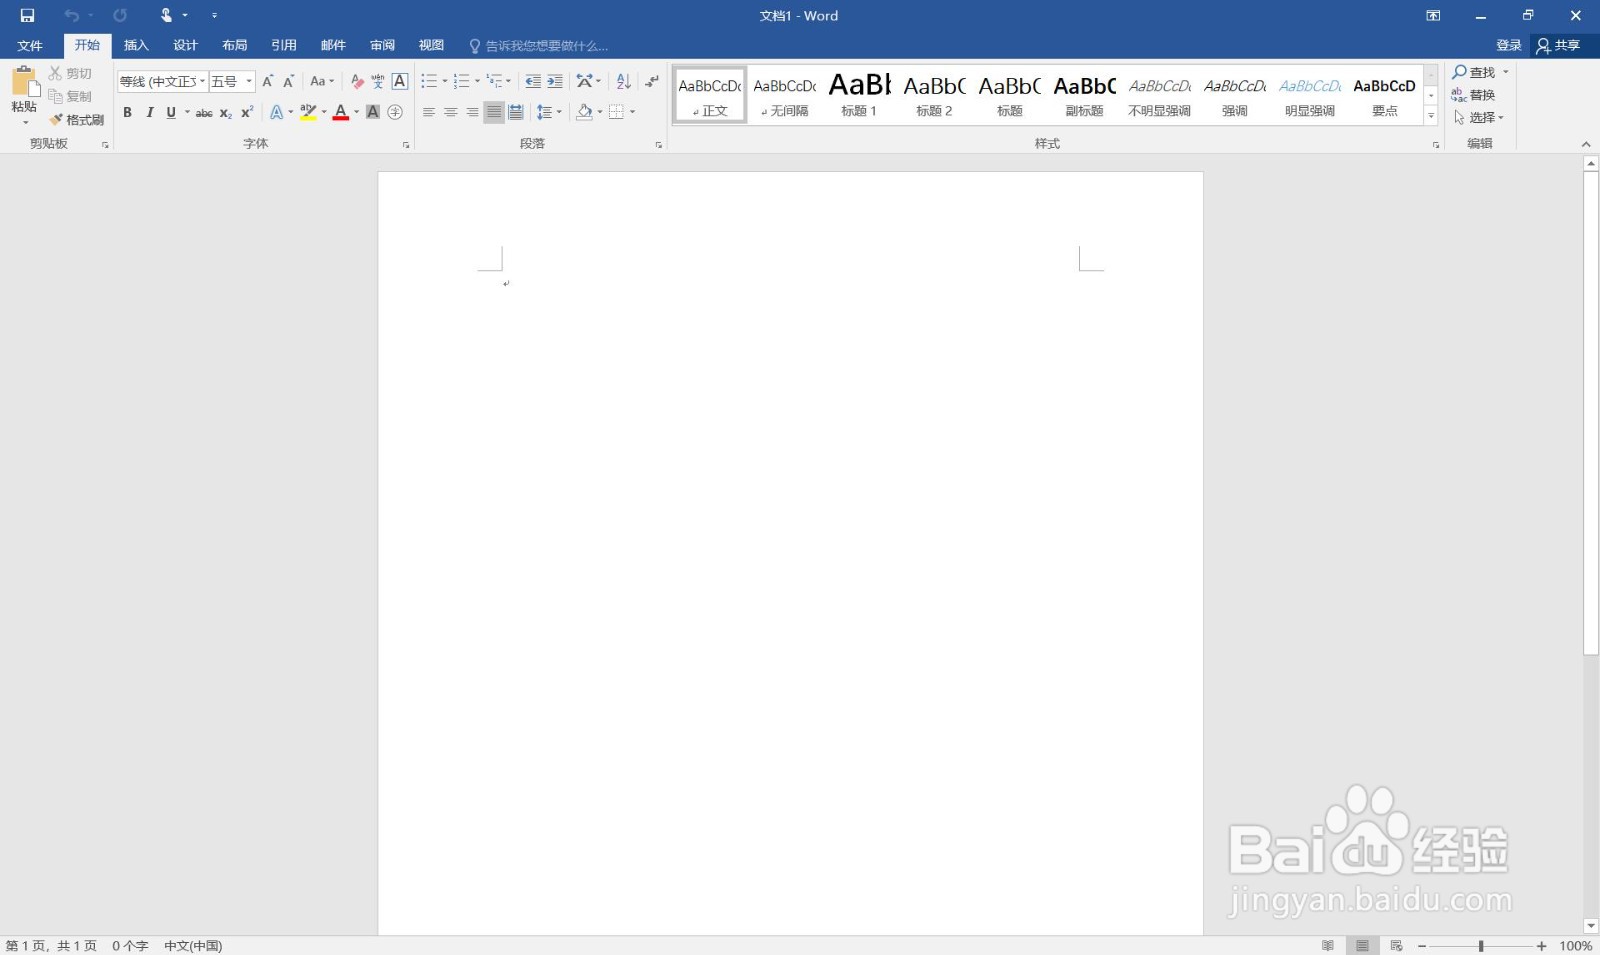Open the Select (选择) dropdown
Screen dimensions: 1600x955
click(1479, 118)
